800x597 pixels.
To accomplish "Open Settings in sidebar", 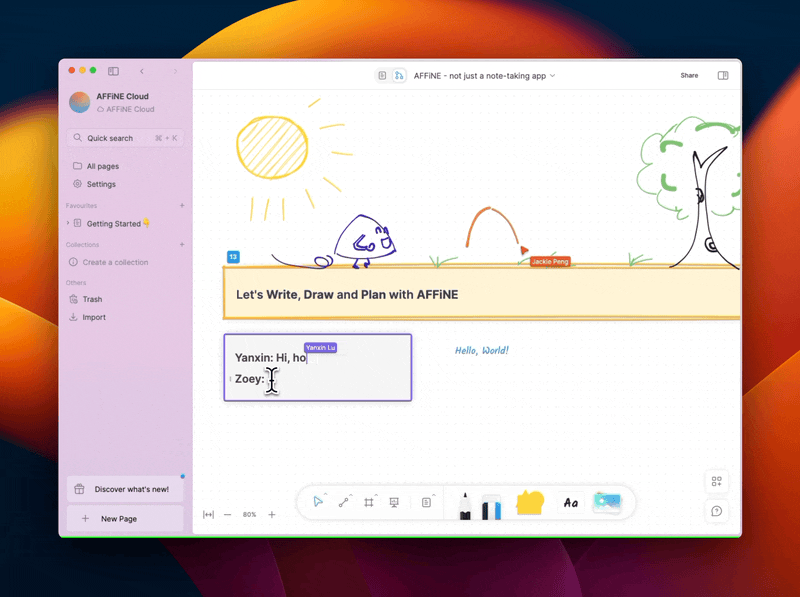I will 101,184.
